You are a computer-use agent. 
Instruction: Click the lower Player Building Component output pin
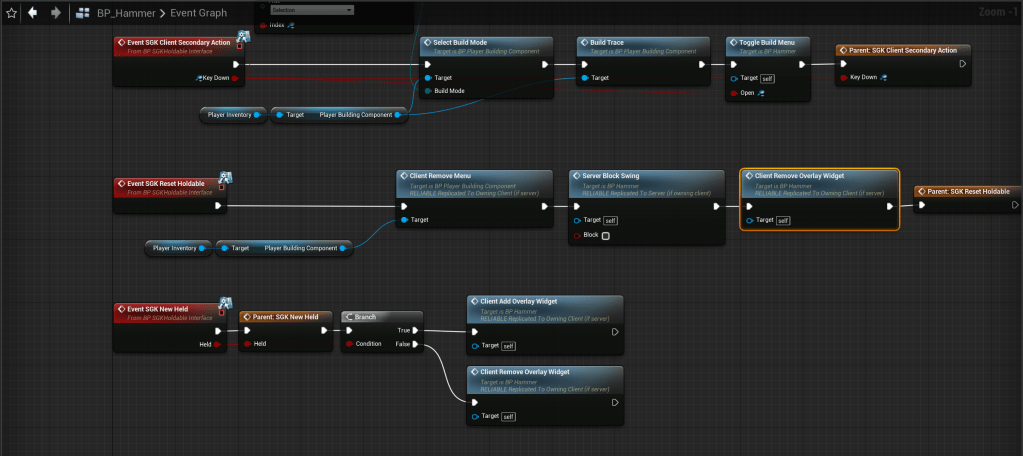click(341, 248)
